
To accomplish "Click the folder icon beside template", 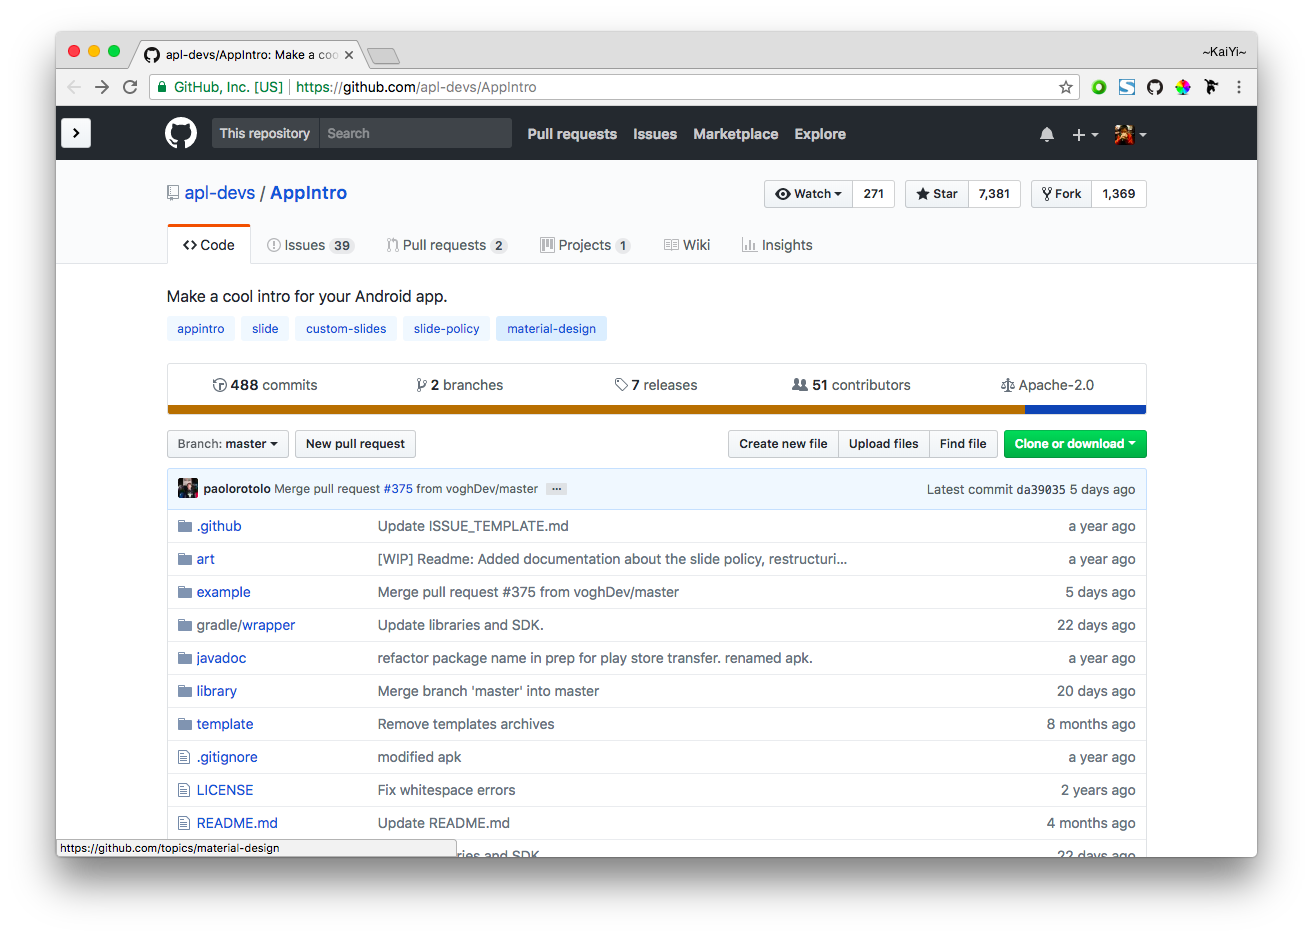I will (185, 724).
